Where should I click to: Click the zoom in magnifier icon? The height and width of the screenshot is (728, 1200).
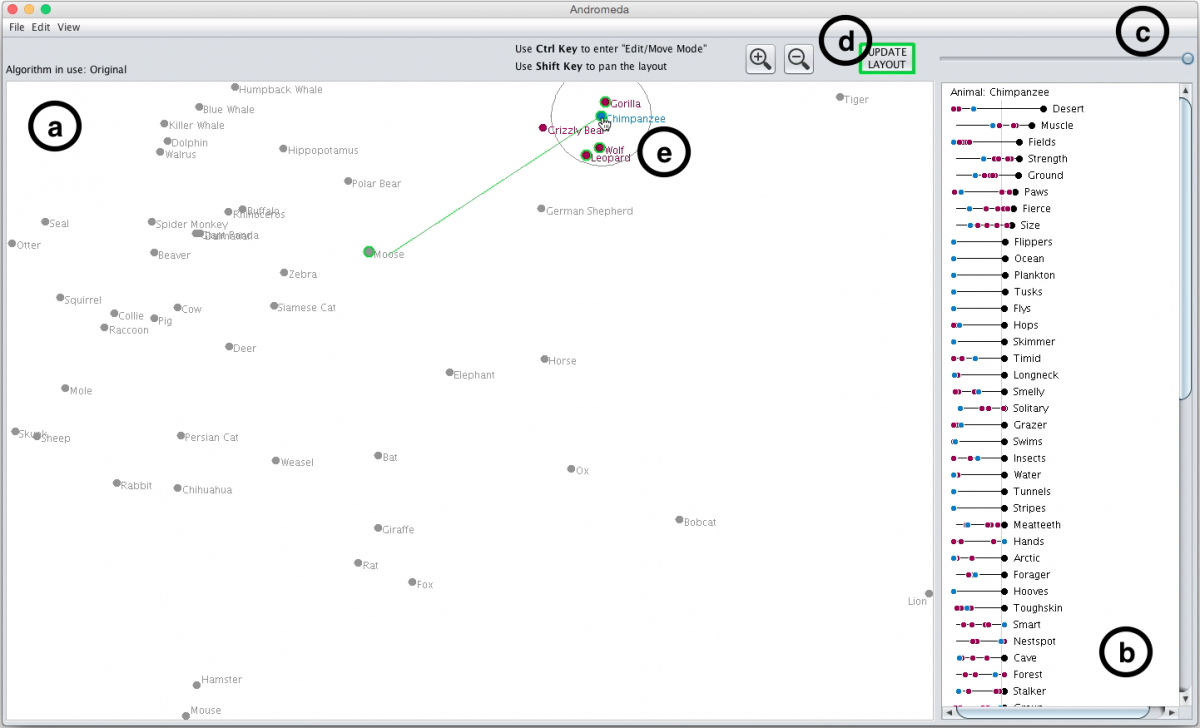(x=761, y=59)
